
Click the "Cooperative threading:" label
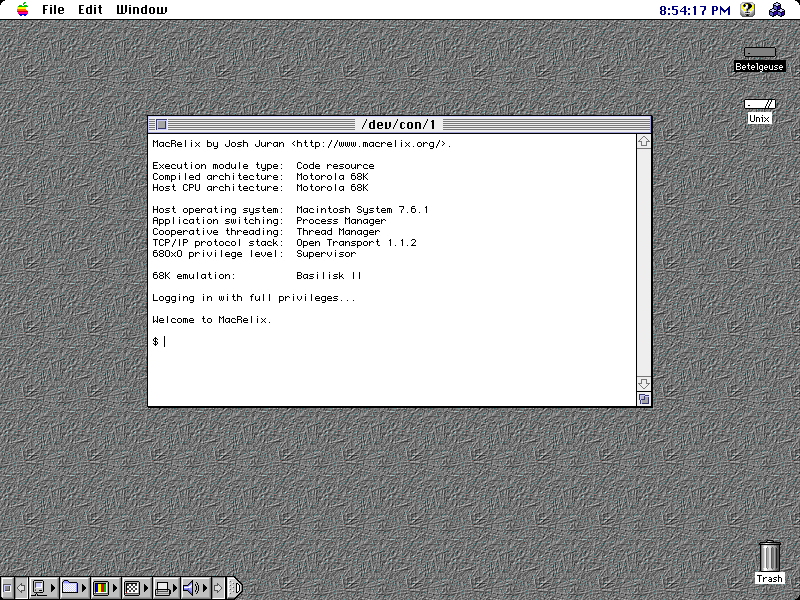pyautogui.click(x=218, y=232)
